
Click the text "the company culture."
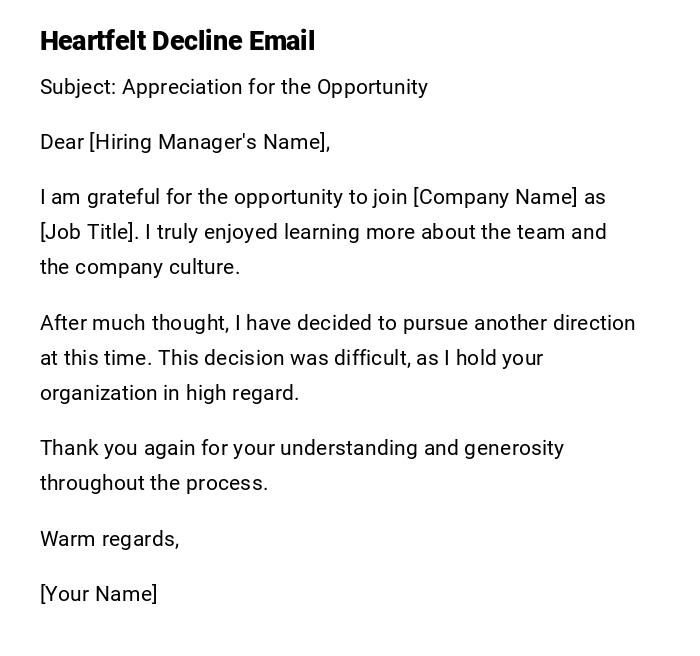140,267
